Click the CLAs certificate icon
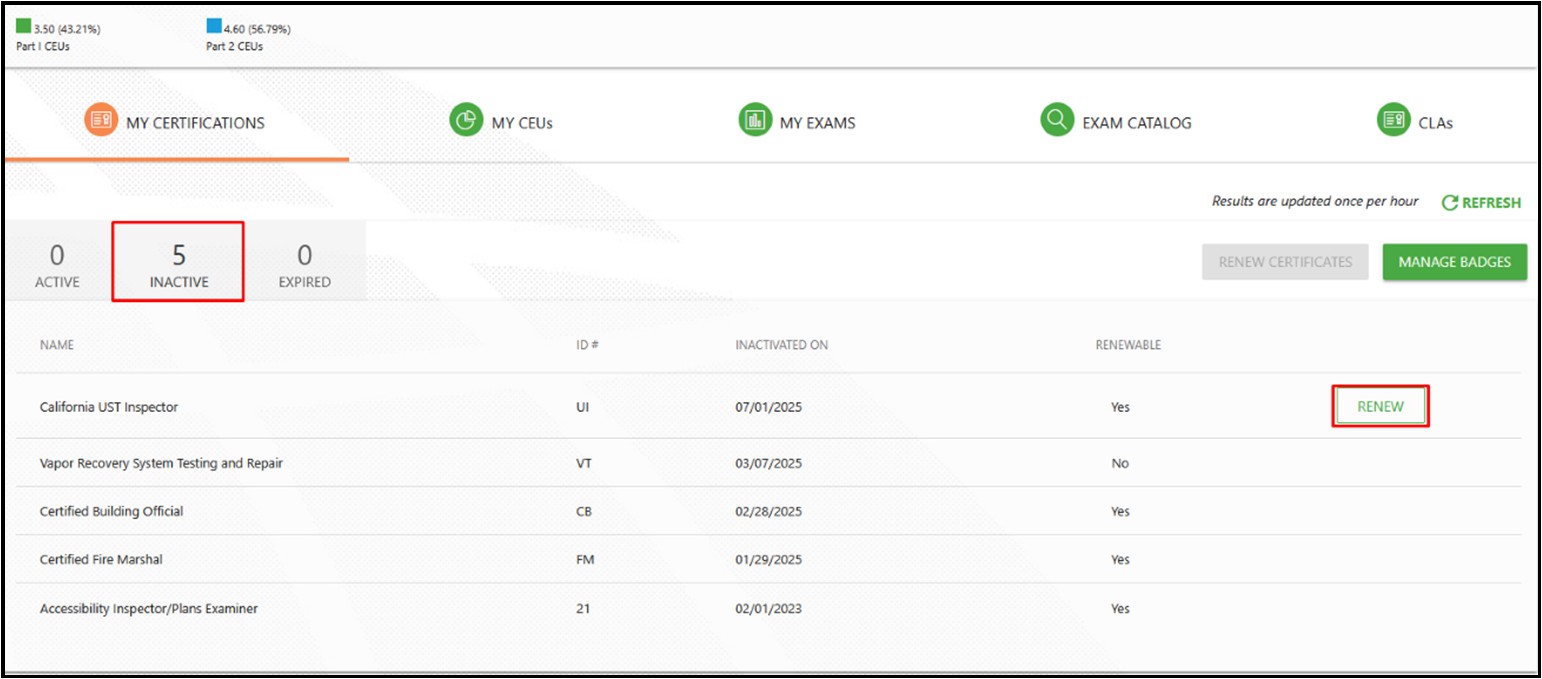1542x679 pixels. click(1393, 121)
